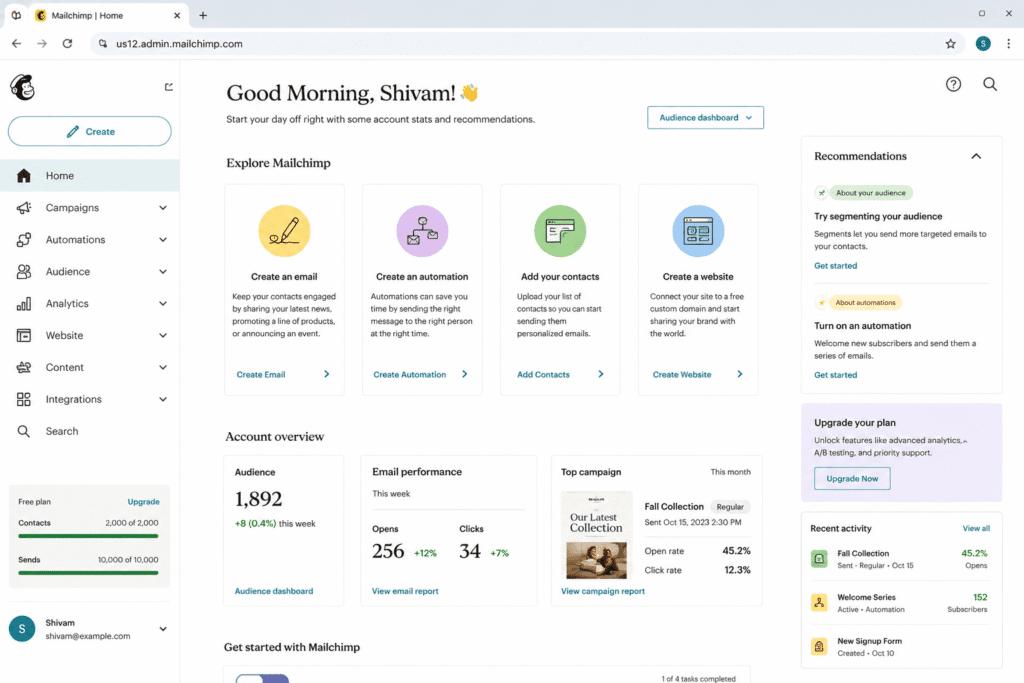Click the Contacts usage progress bar
Viewport: 1024px width, 683px height.
coord(88,536)
